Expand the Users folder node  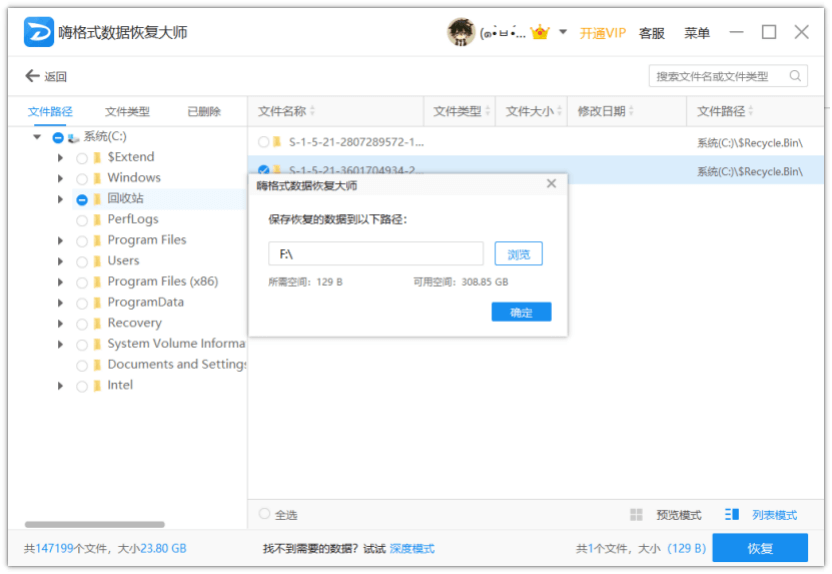(60, 261)
